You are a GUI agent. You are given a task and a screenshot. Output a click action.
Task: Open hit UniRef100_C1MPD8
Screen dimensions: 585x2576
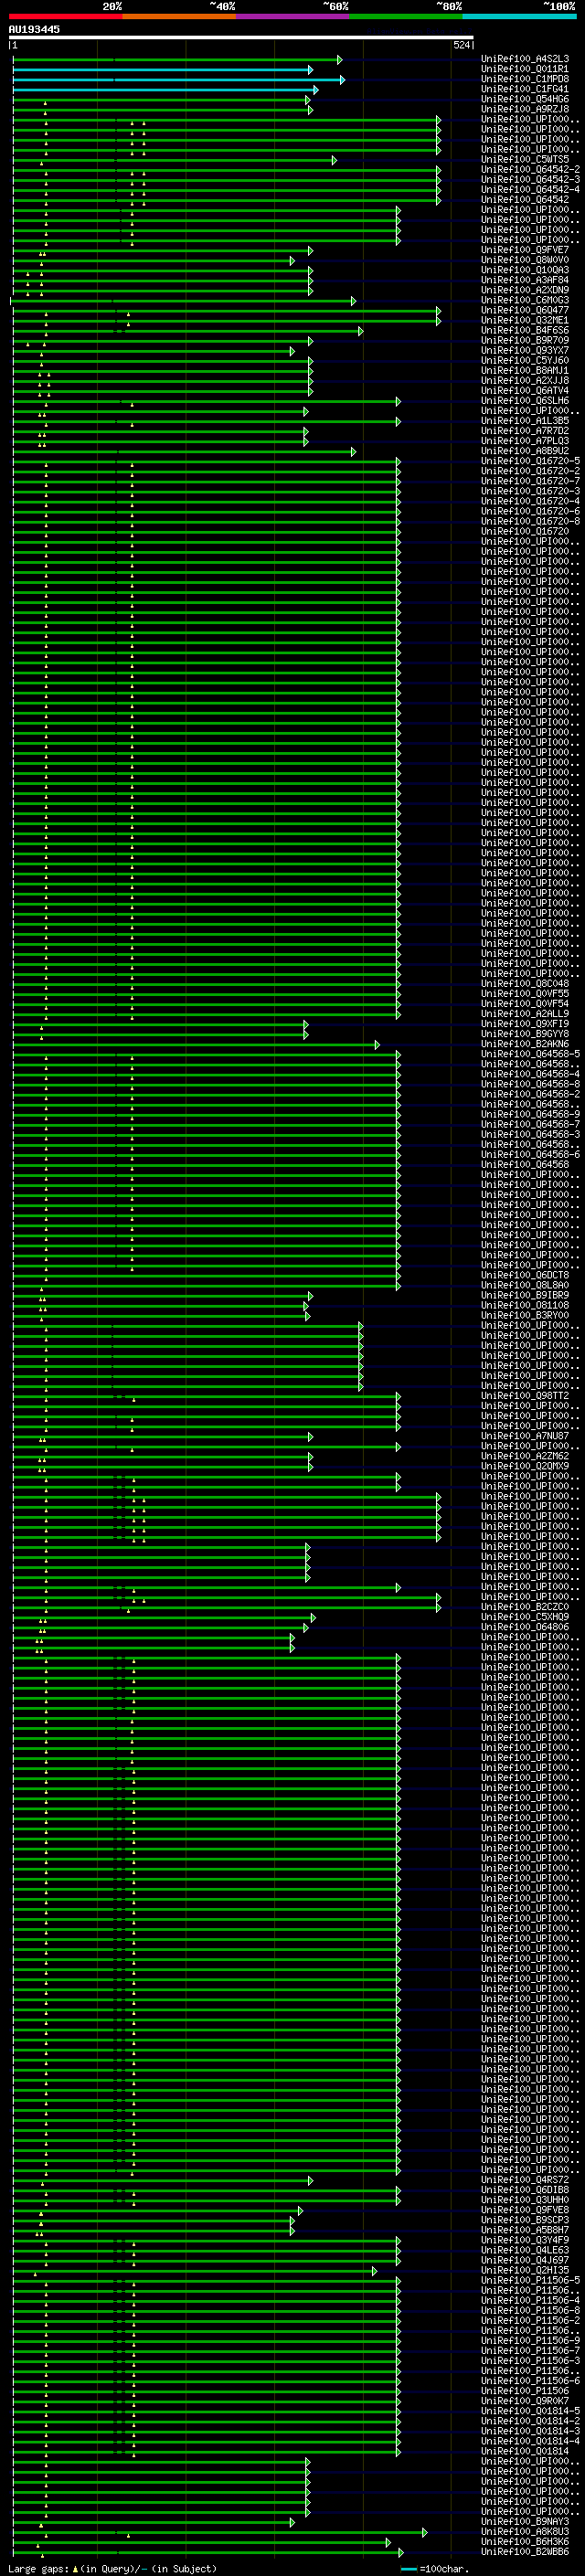click(x=525, y=79)
